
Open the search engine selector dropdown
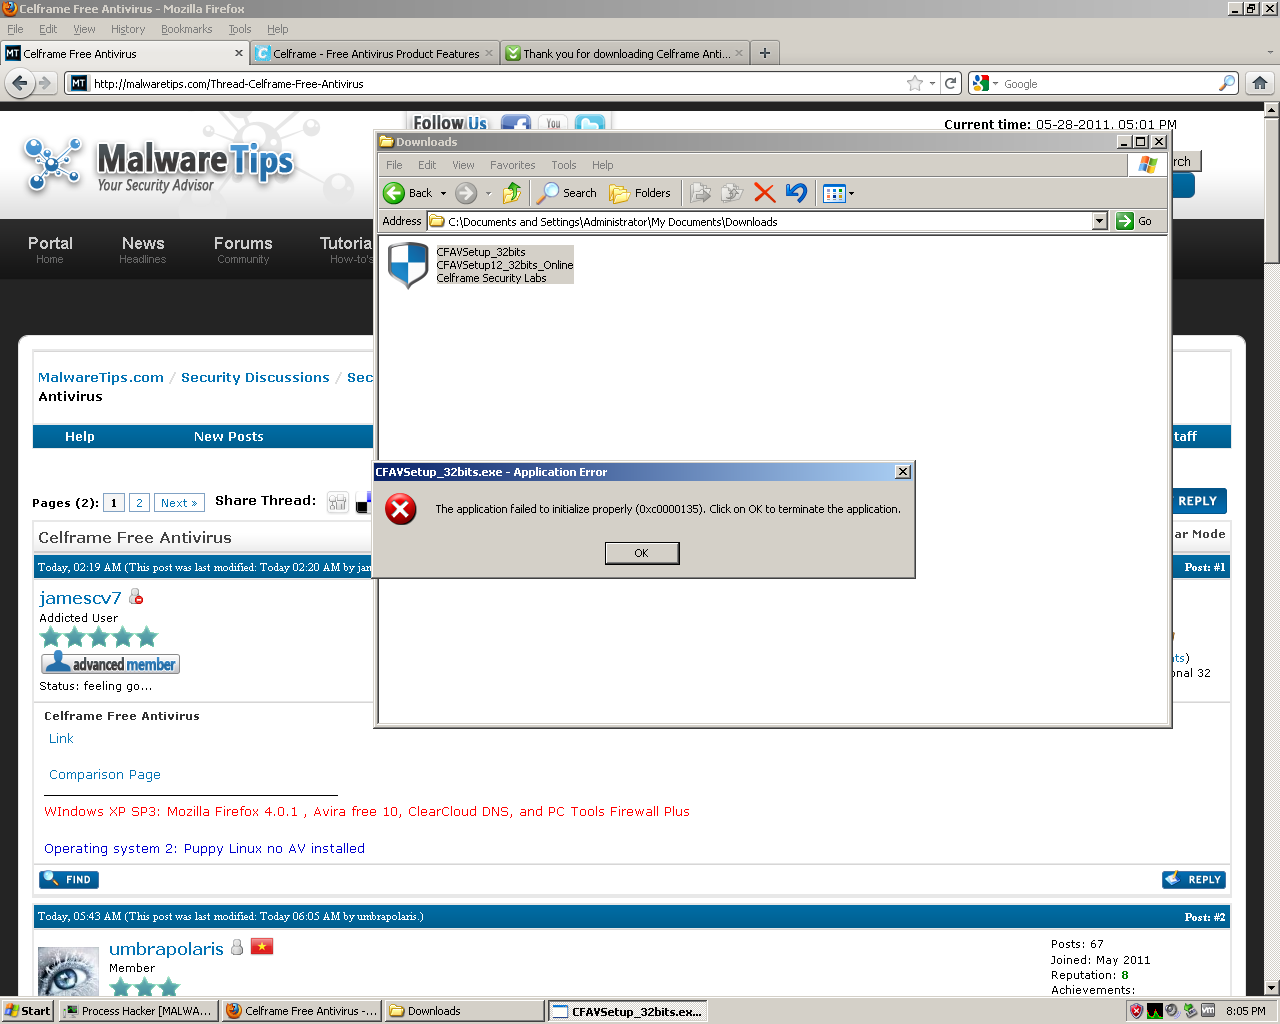985,83
